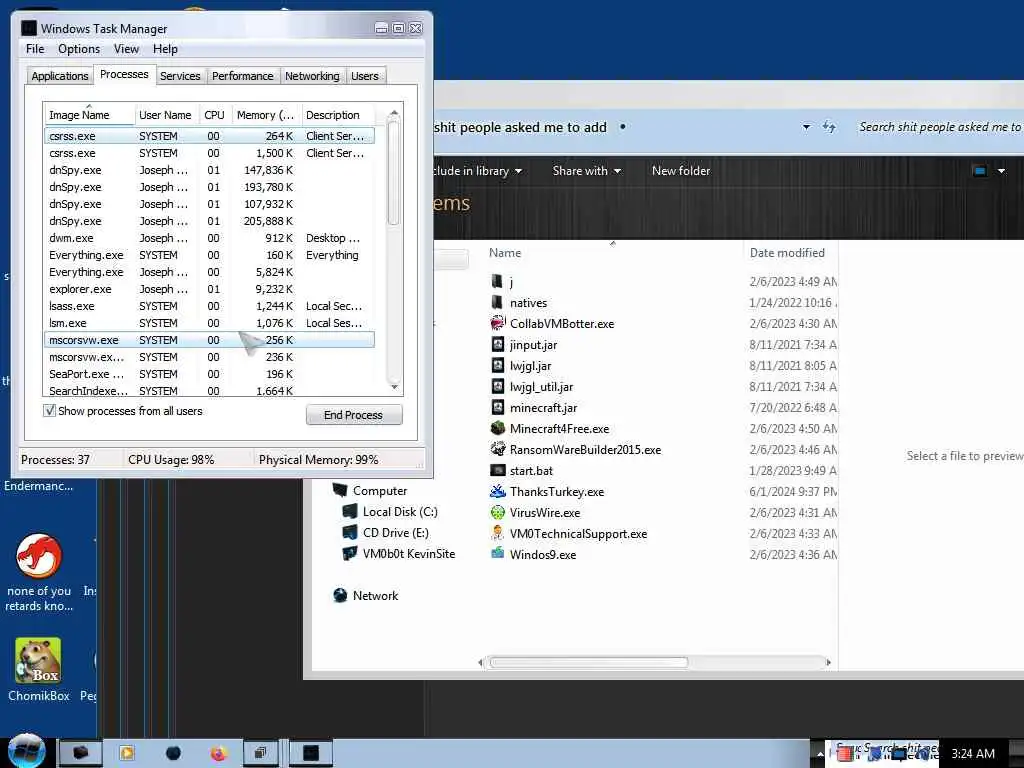Image resolution: width=1024 pixels, height=768 pixels.
Task: Switch to the Users tab
Action: coord(364,76)
